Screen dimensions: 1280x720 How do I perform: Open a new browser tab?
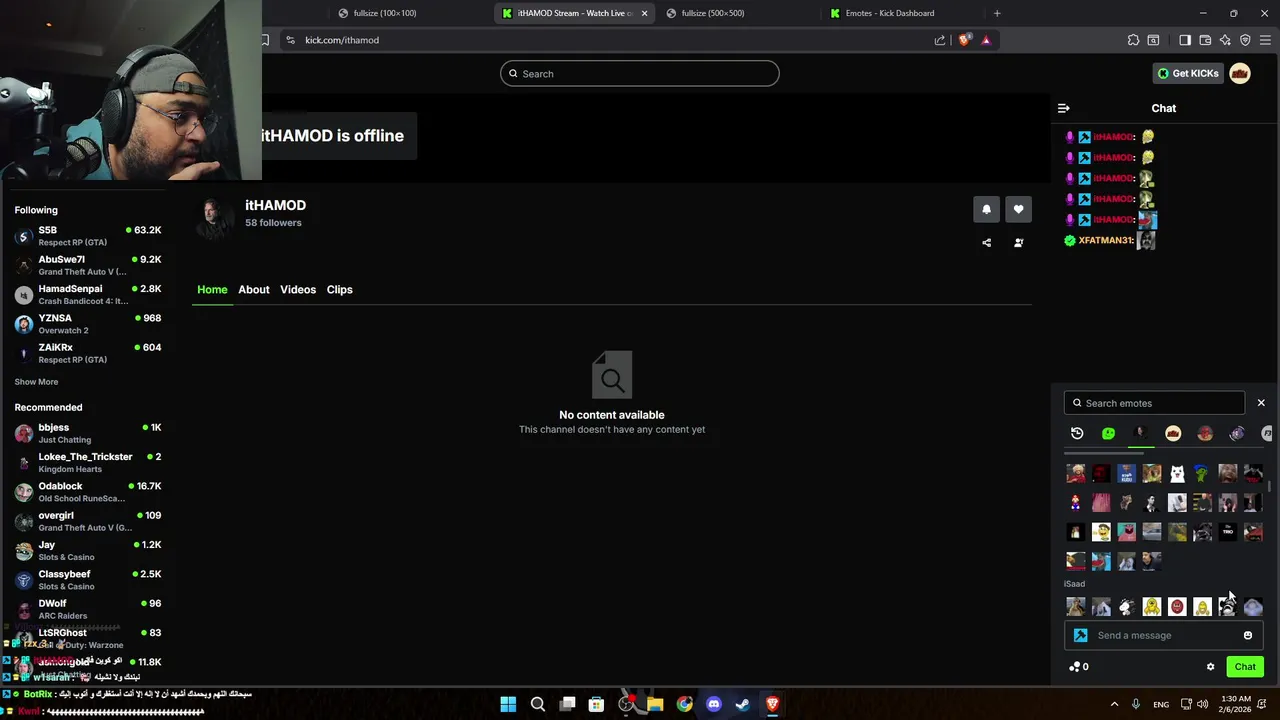click(x=997, y=13)
